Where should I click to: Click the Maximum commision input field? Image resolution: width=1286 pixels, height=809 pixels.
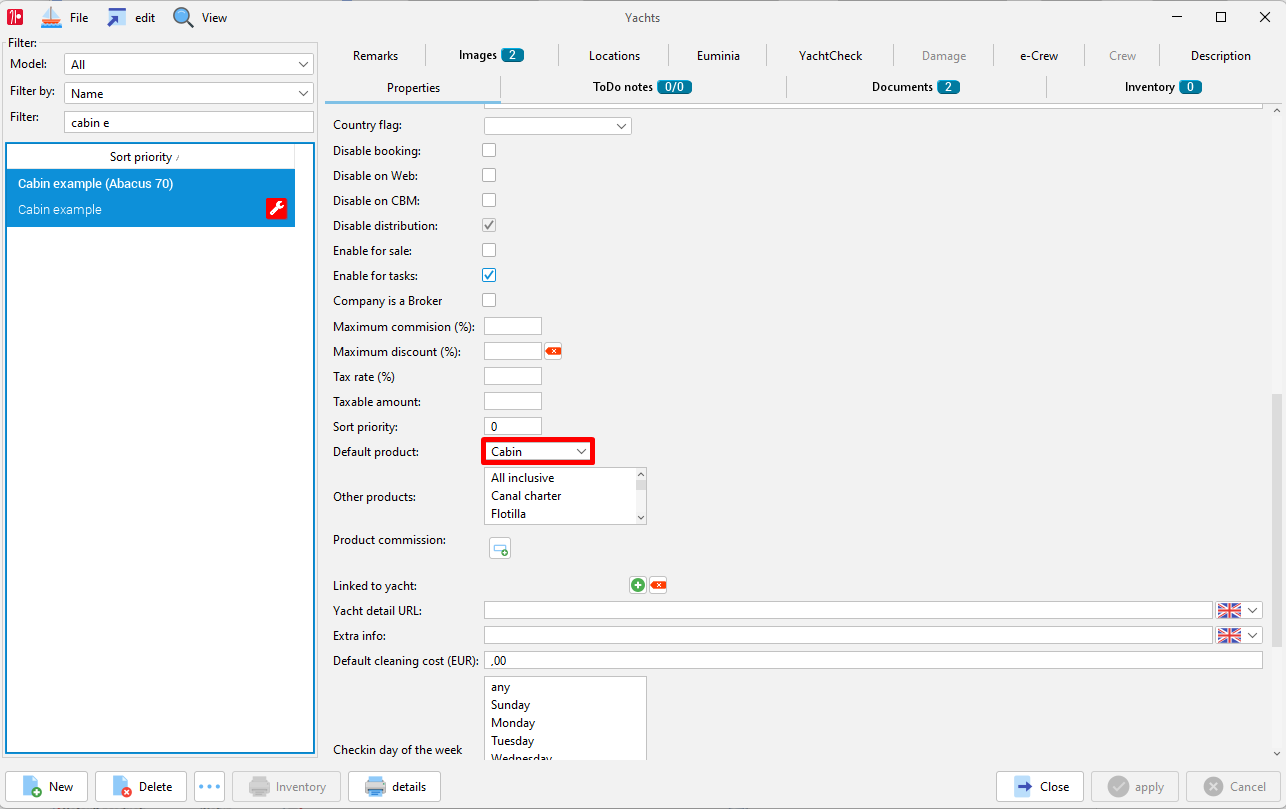512,326
